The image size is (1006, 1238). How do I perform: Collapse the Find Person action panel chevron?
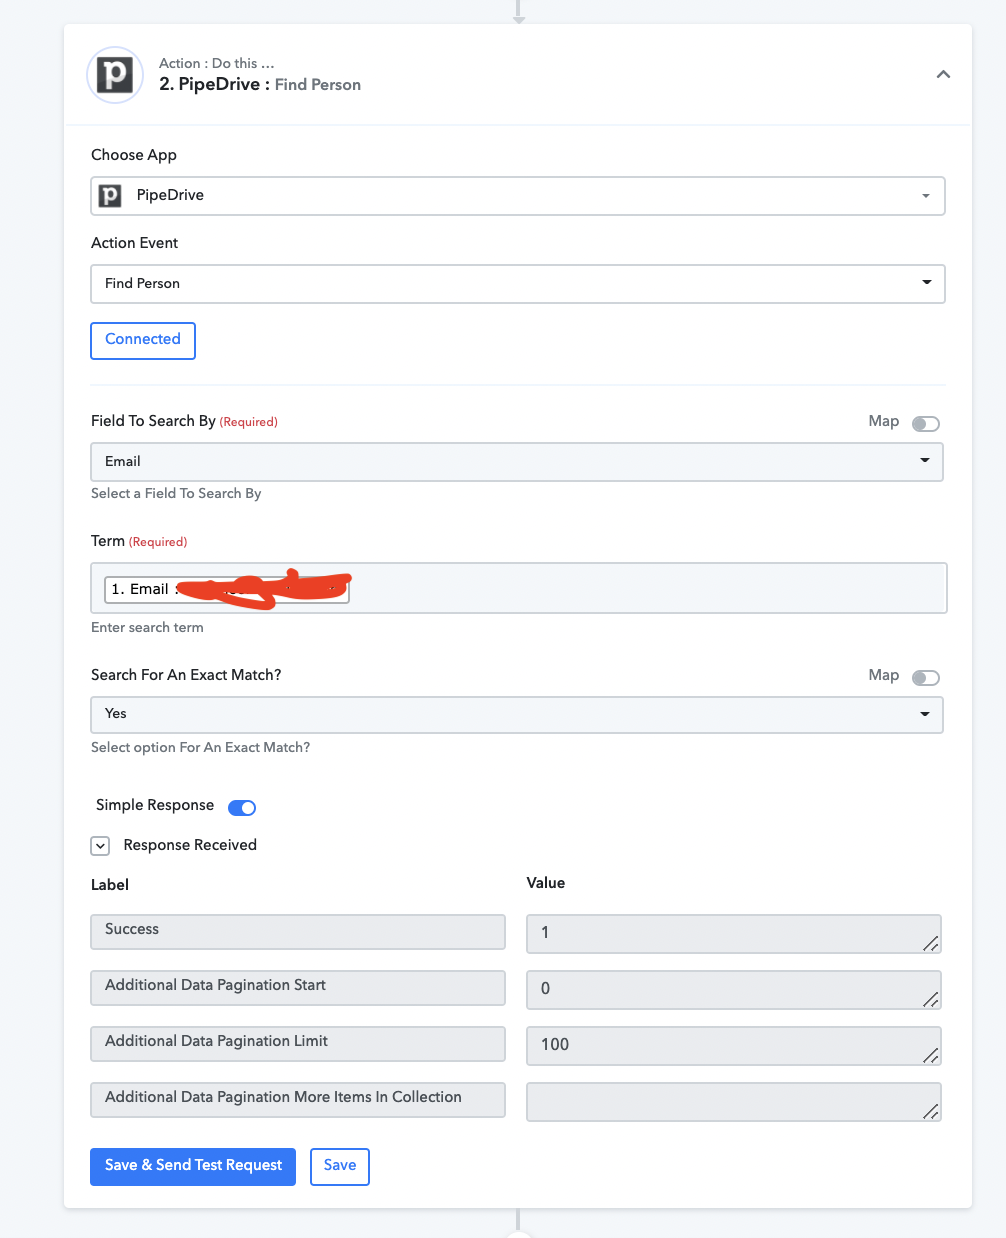943,74
